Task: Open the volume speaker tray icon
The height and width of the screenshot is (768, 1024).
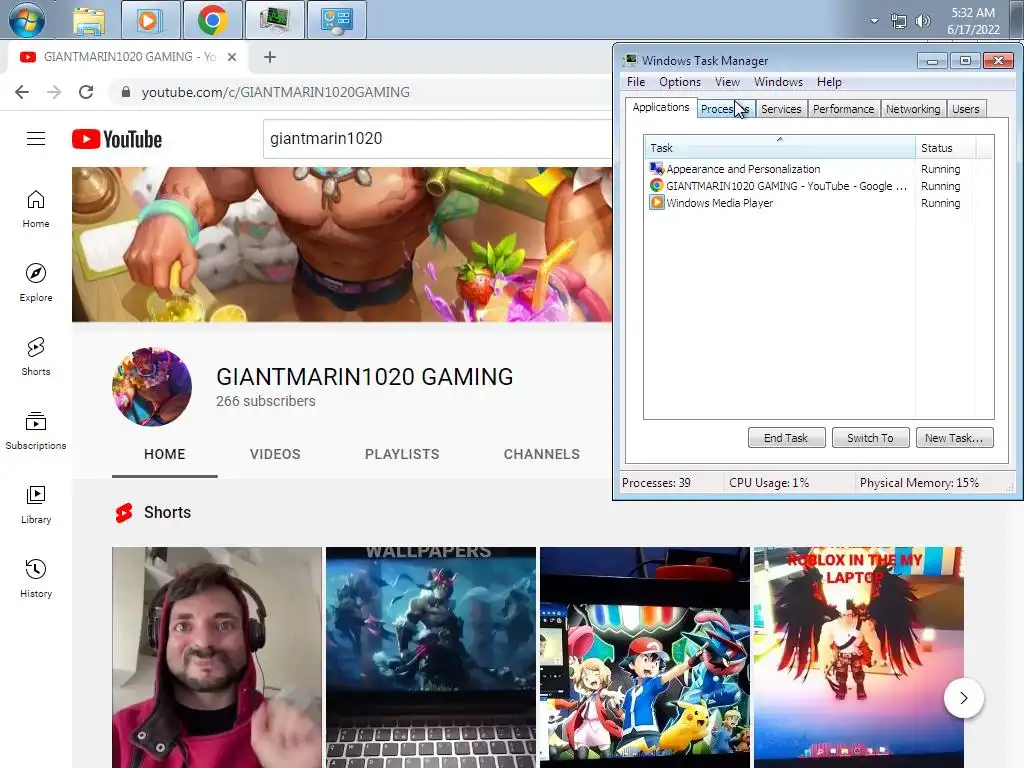Action: click(922, 21)
